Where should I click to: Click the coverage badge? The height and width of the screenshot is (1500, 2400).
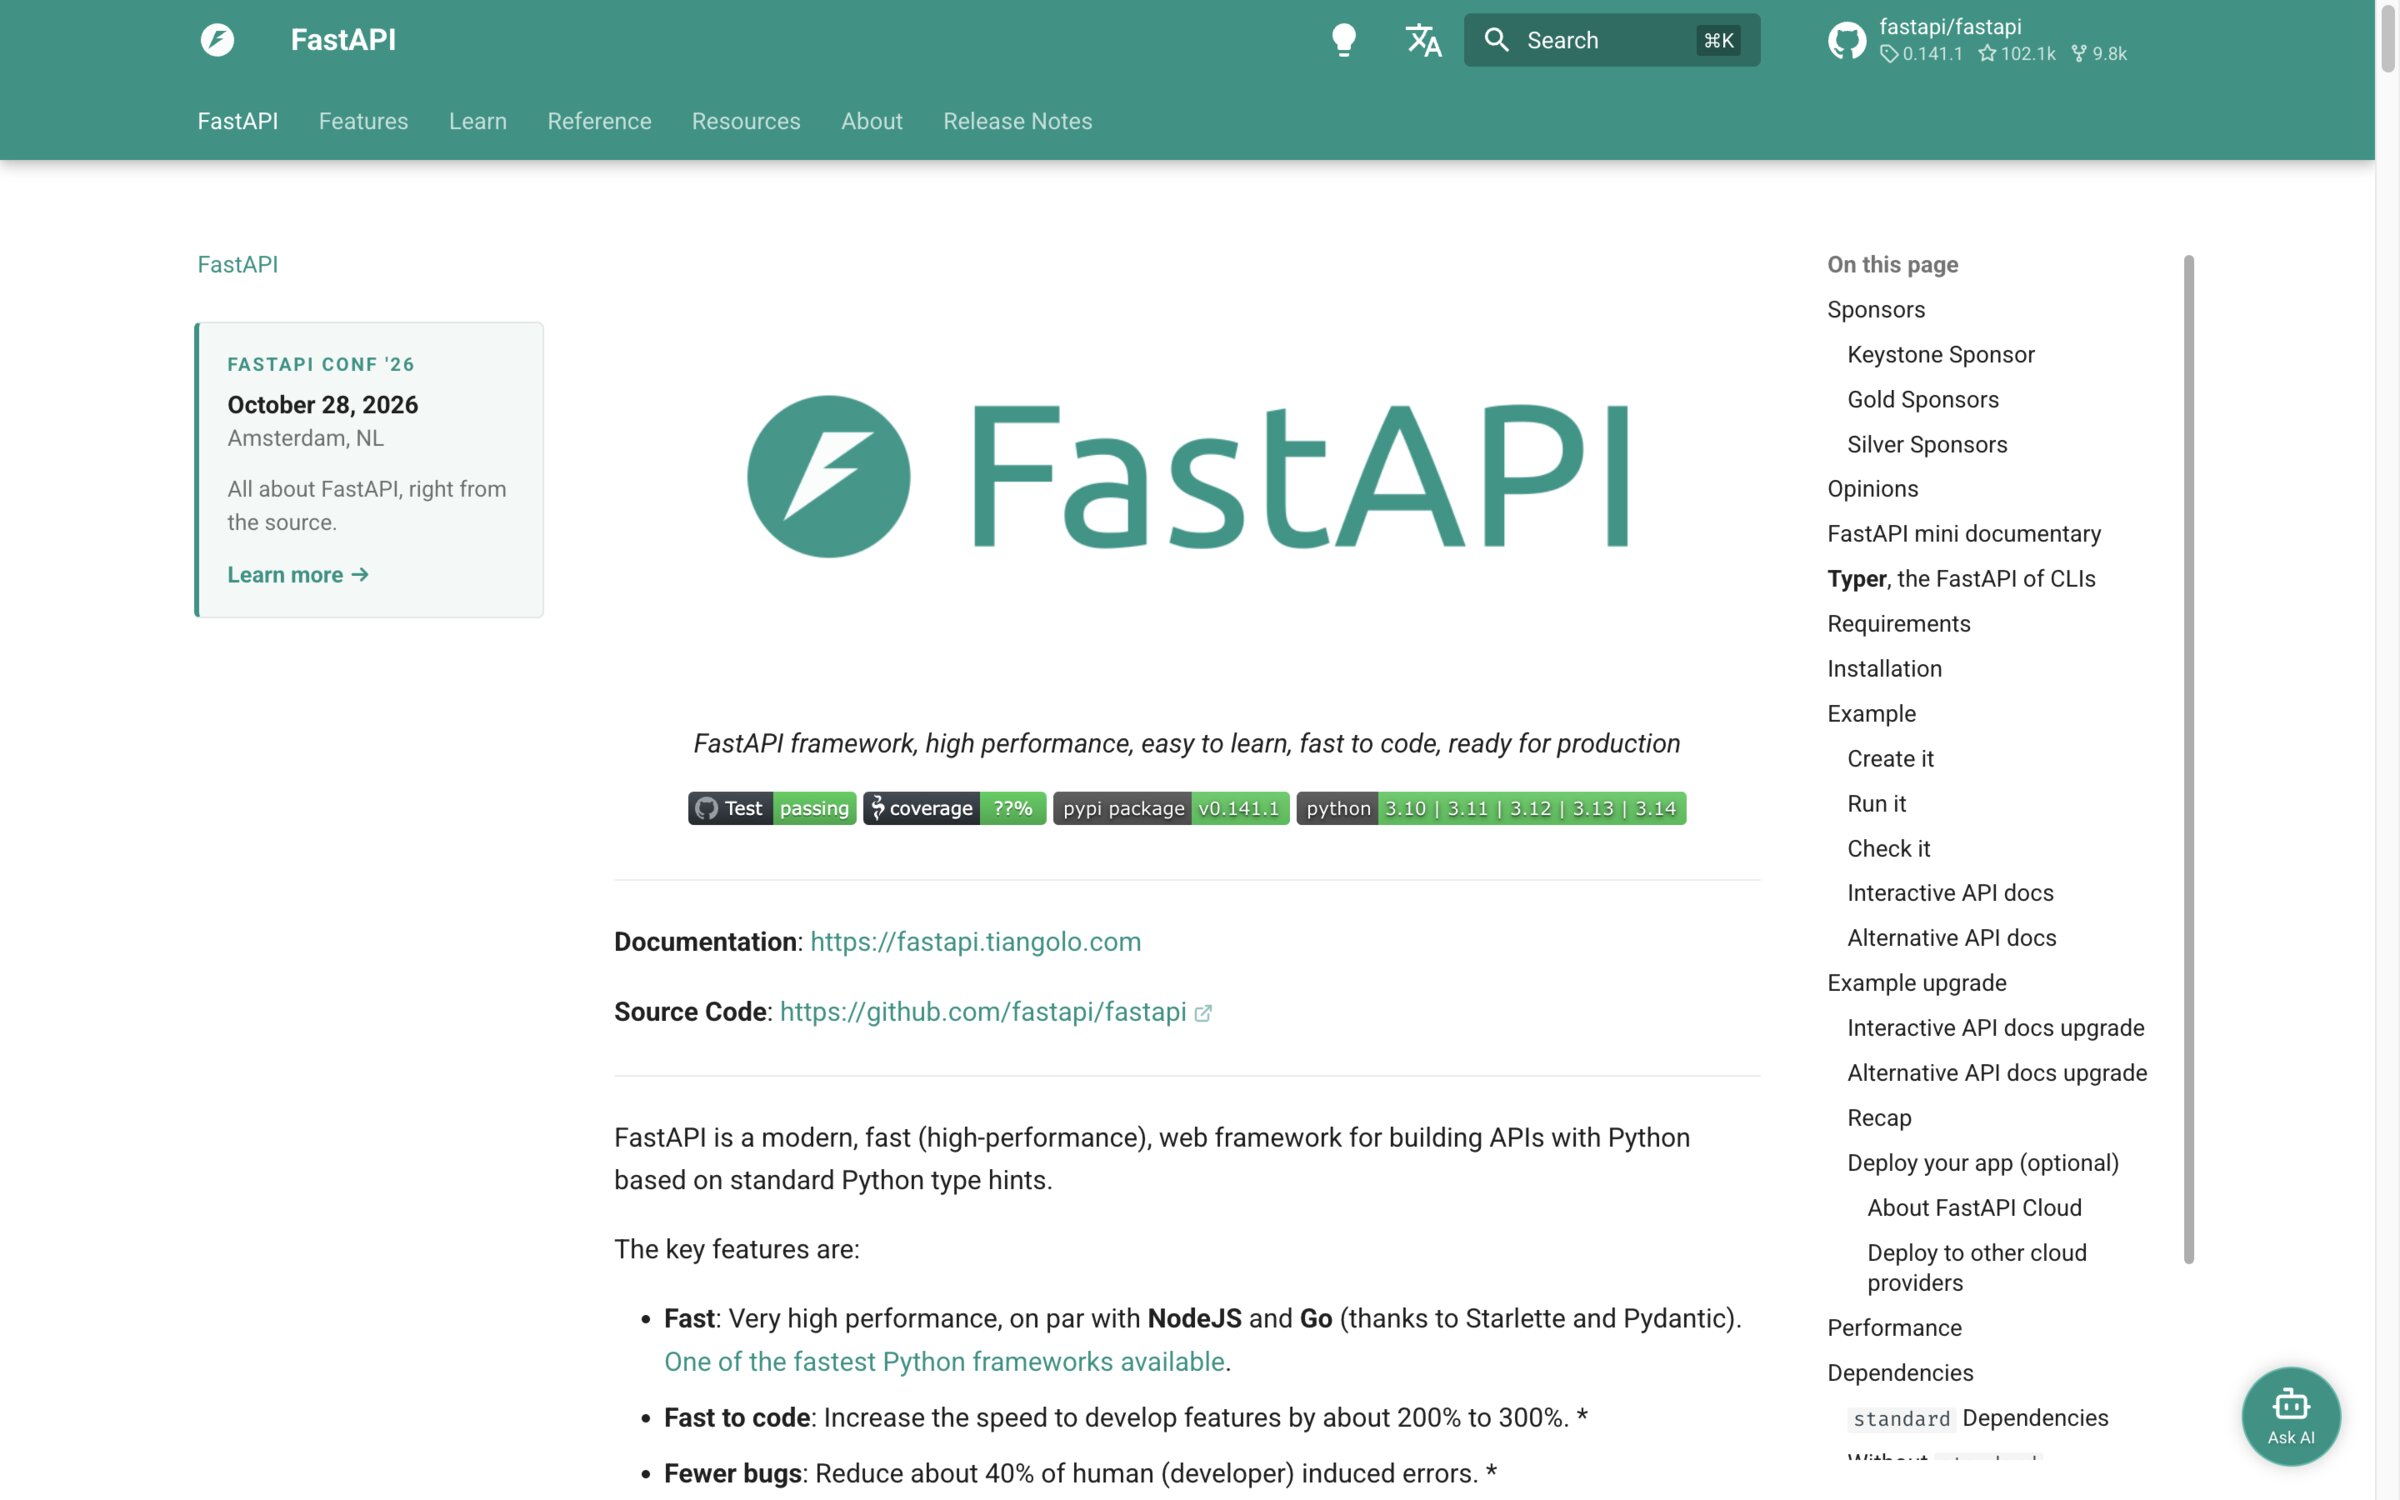[x=954, y=808]
